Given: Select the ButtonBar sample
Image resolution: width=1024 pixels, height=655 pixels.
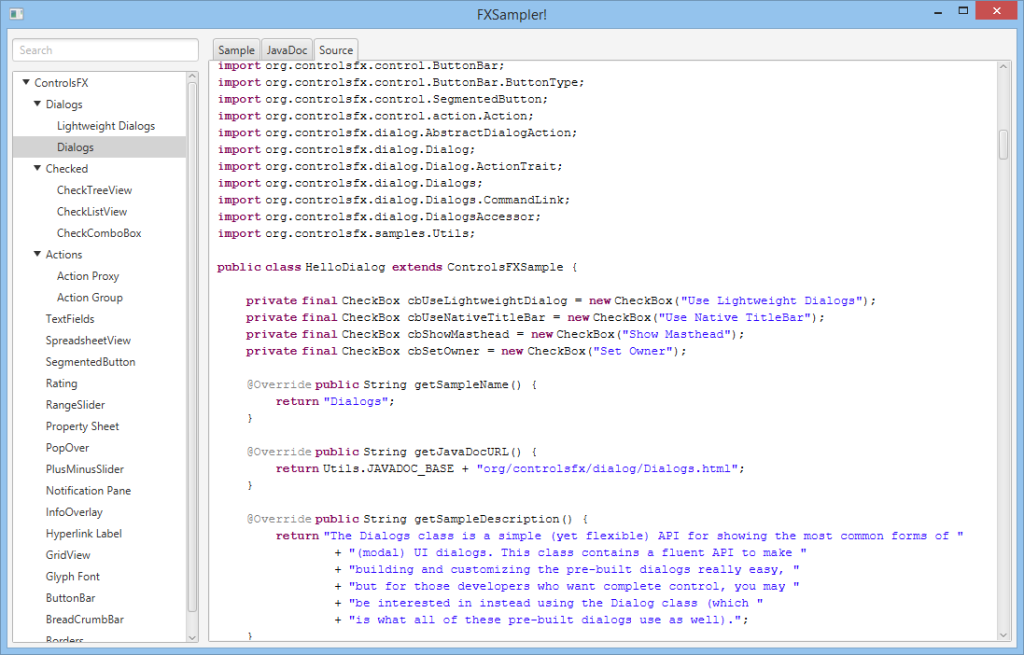Looking at the screenshot, I should 71,598.
